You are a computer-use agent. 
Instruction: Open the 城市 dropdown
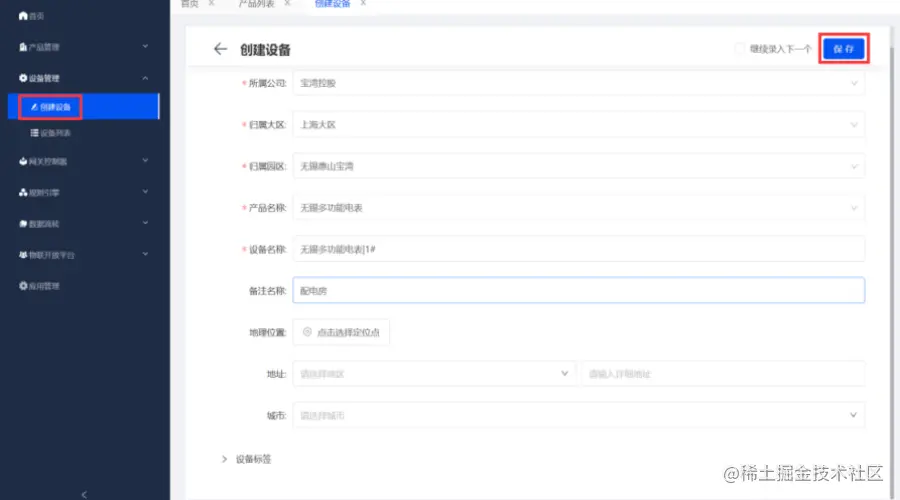[579, 415]
